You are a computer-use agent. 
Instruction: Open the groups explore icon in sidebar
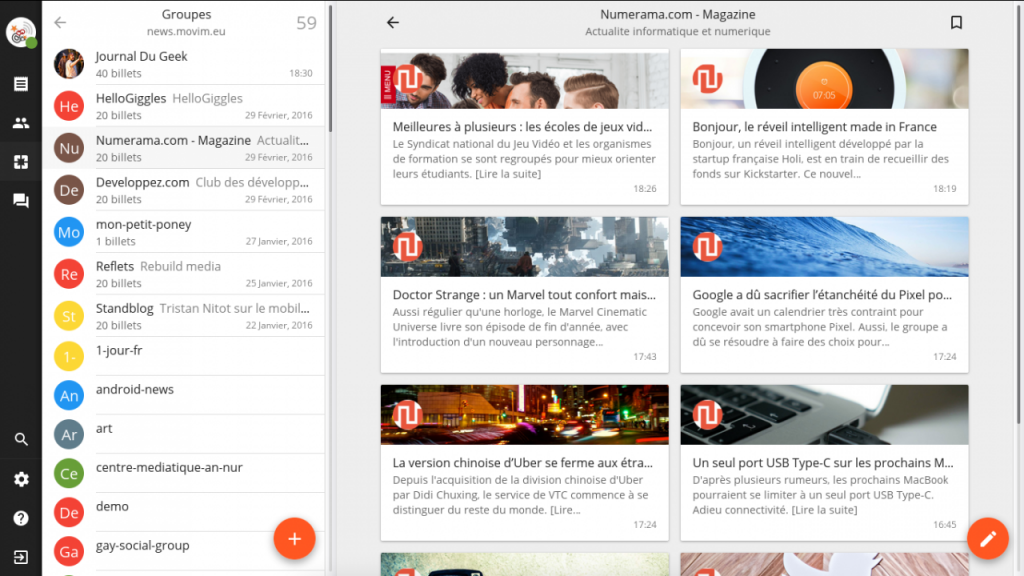(21, 161)
